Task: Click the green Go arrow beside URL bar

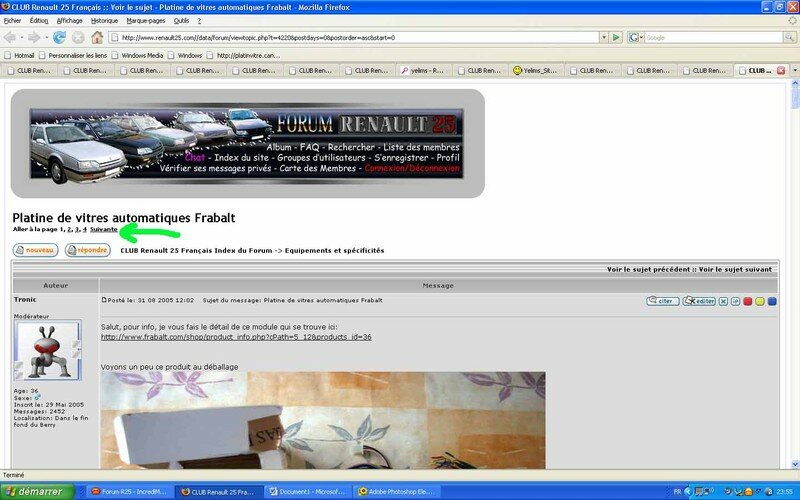Action: pyautogui.click(x=616, y=37)
